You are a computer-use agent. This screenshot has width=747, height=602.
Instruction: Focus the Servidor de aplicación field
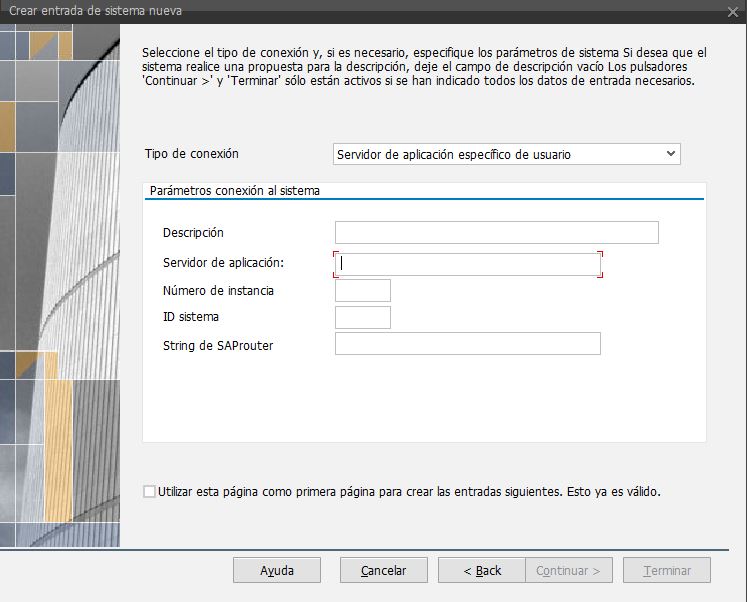pos(467,264)
